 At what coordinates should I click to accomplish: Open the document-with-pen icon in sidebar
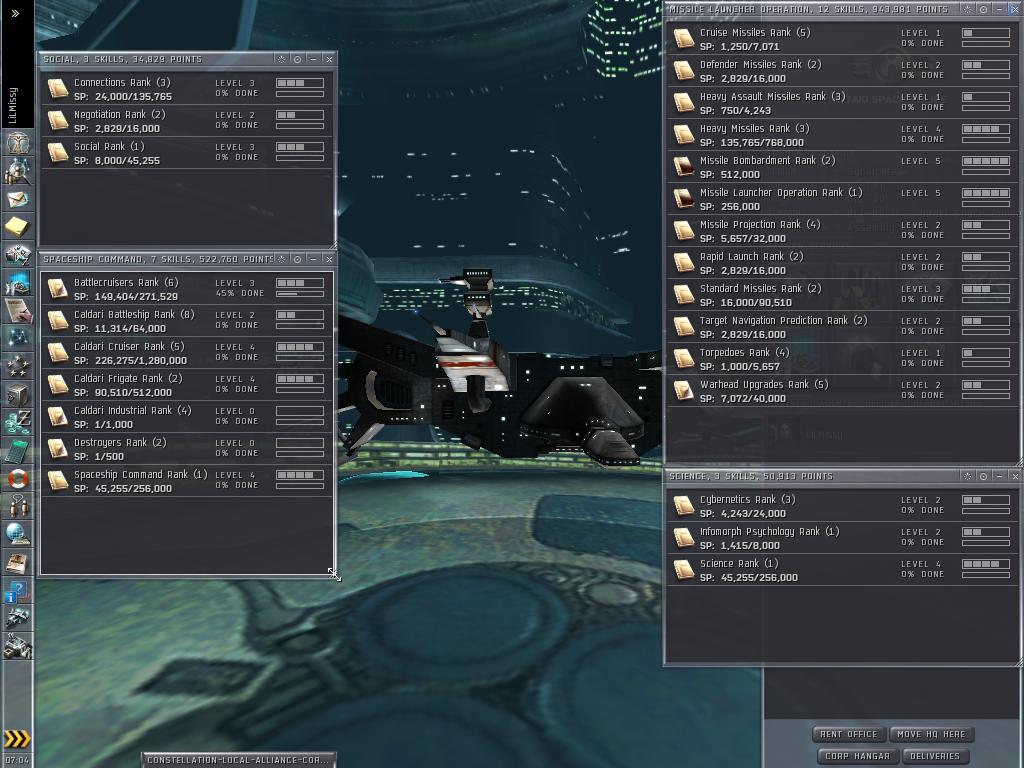17,311
